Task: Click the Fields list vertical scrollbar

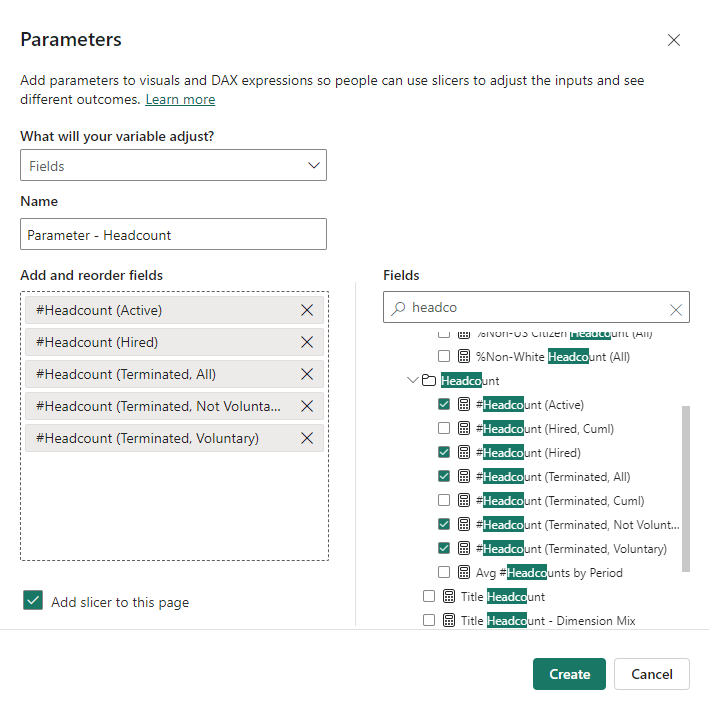Action: [685, 488]
